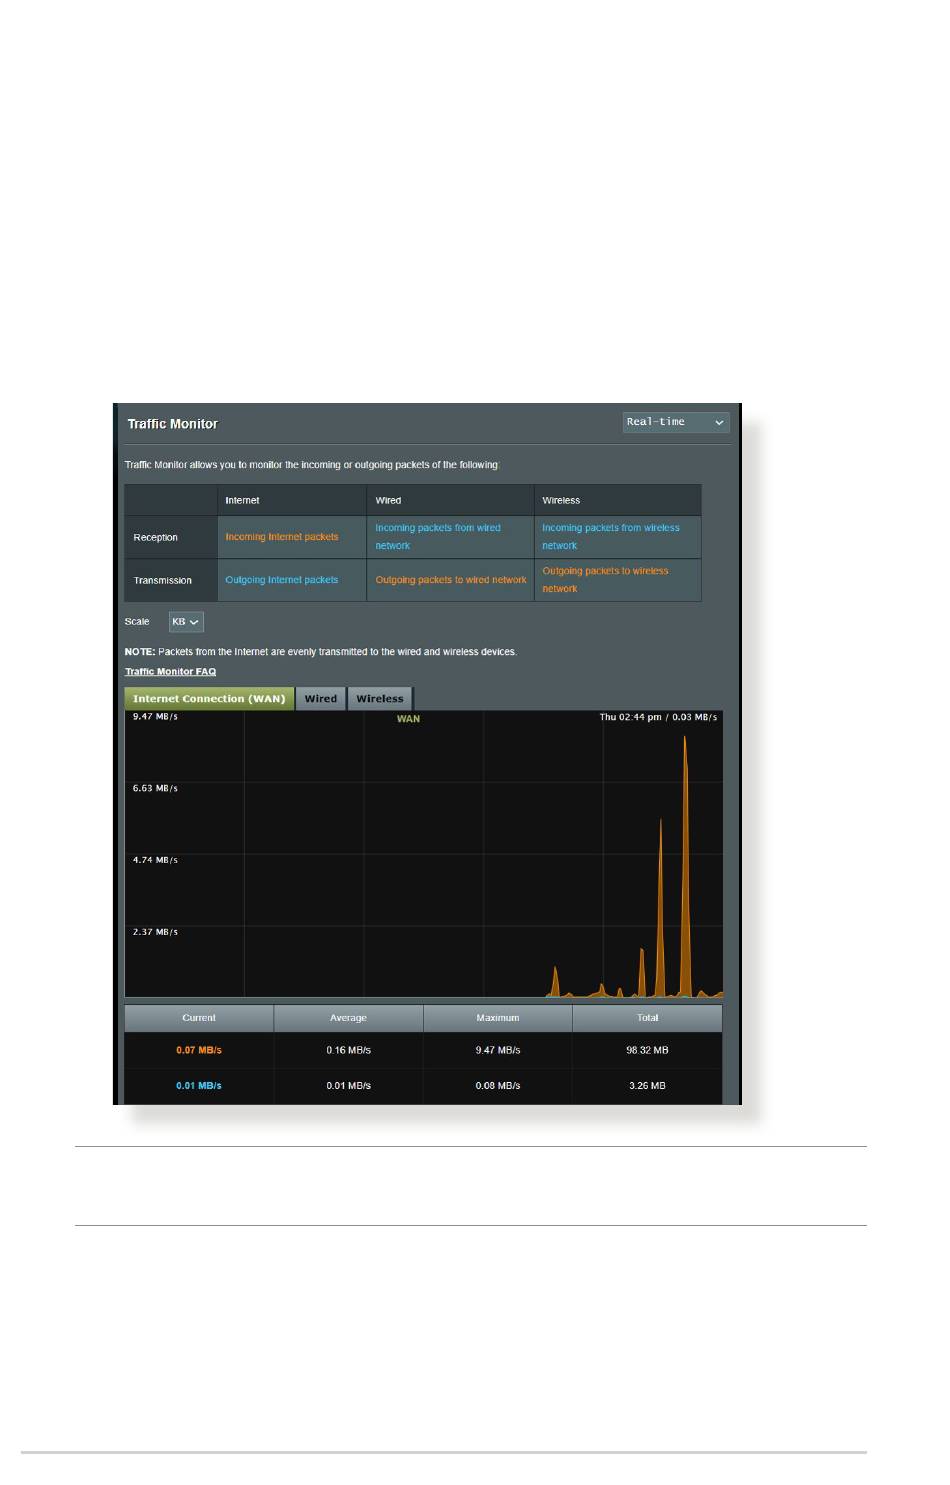950x1485 pixels.
Task: Click Outgoing packets to wired network
Action: click(450, 580)
